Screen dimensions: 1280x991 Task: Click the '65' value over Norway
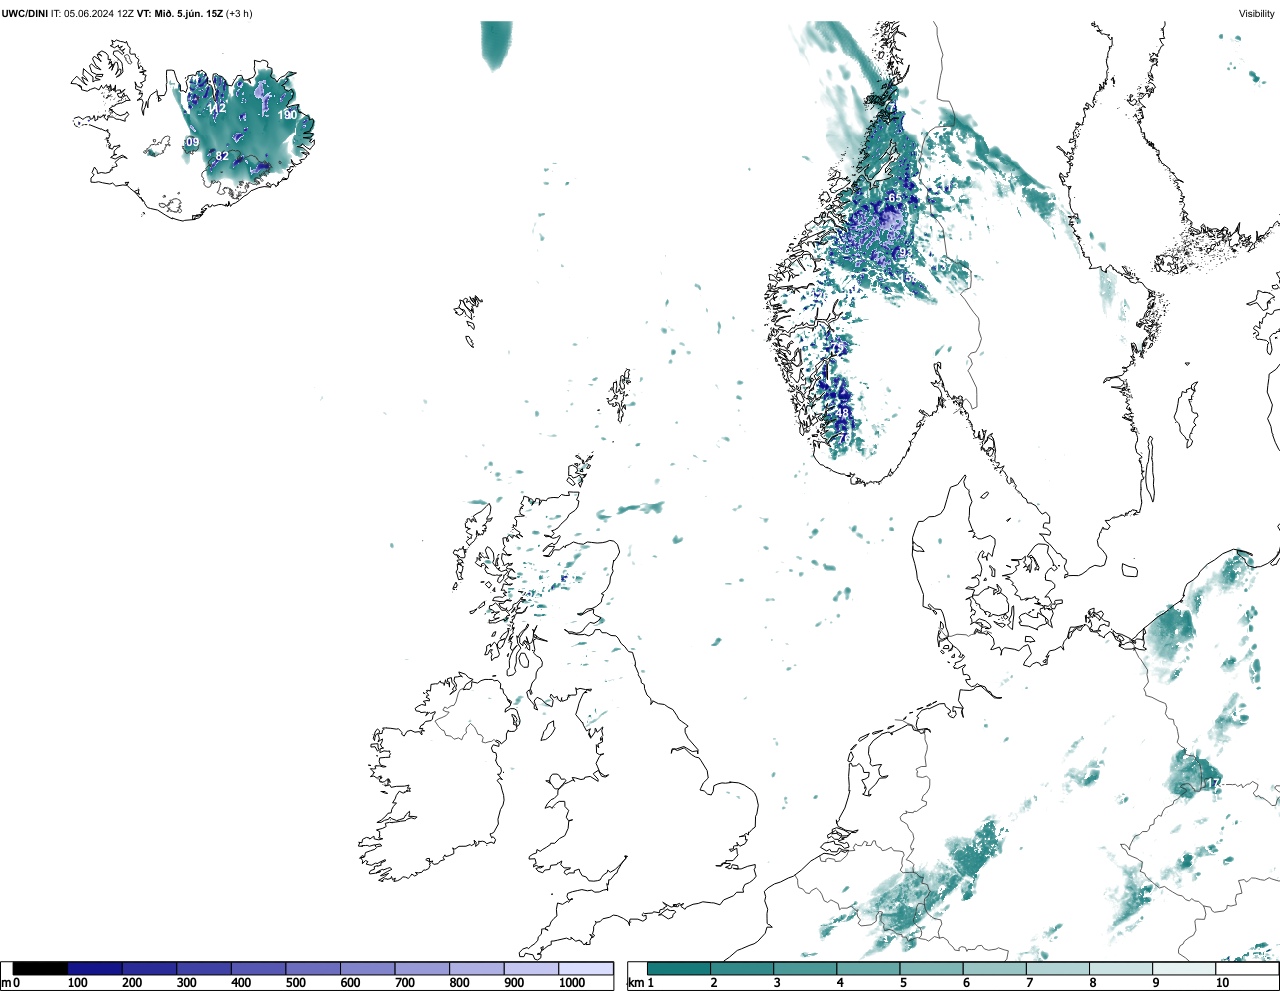click(x=894, y=198)
